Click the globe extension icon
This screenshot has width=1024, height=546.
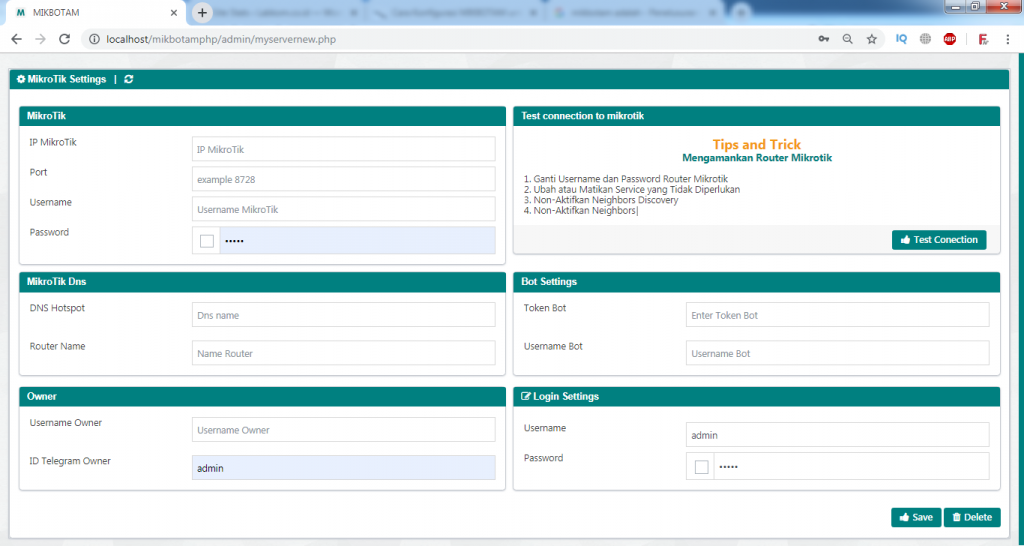(925, 39)
